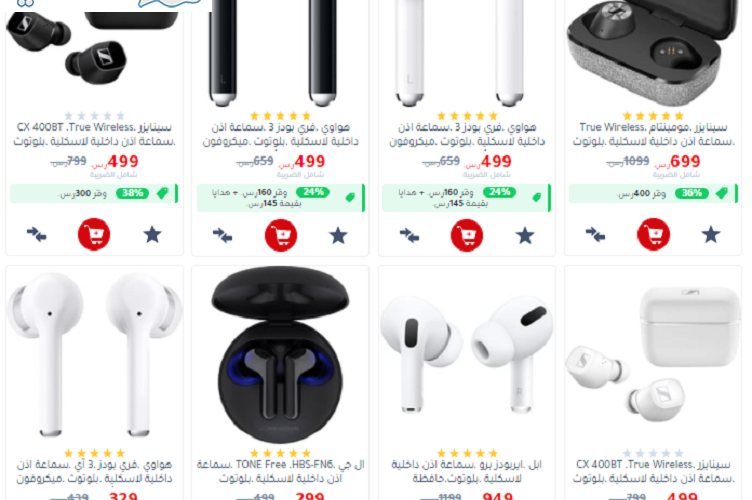
Task: Favorite the black Sennheiser CX 400BT with star
Action: 153,234
